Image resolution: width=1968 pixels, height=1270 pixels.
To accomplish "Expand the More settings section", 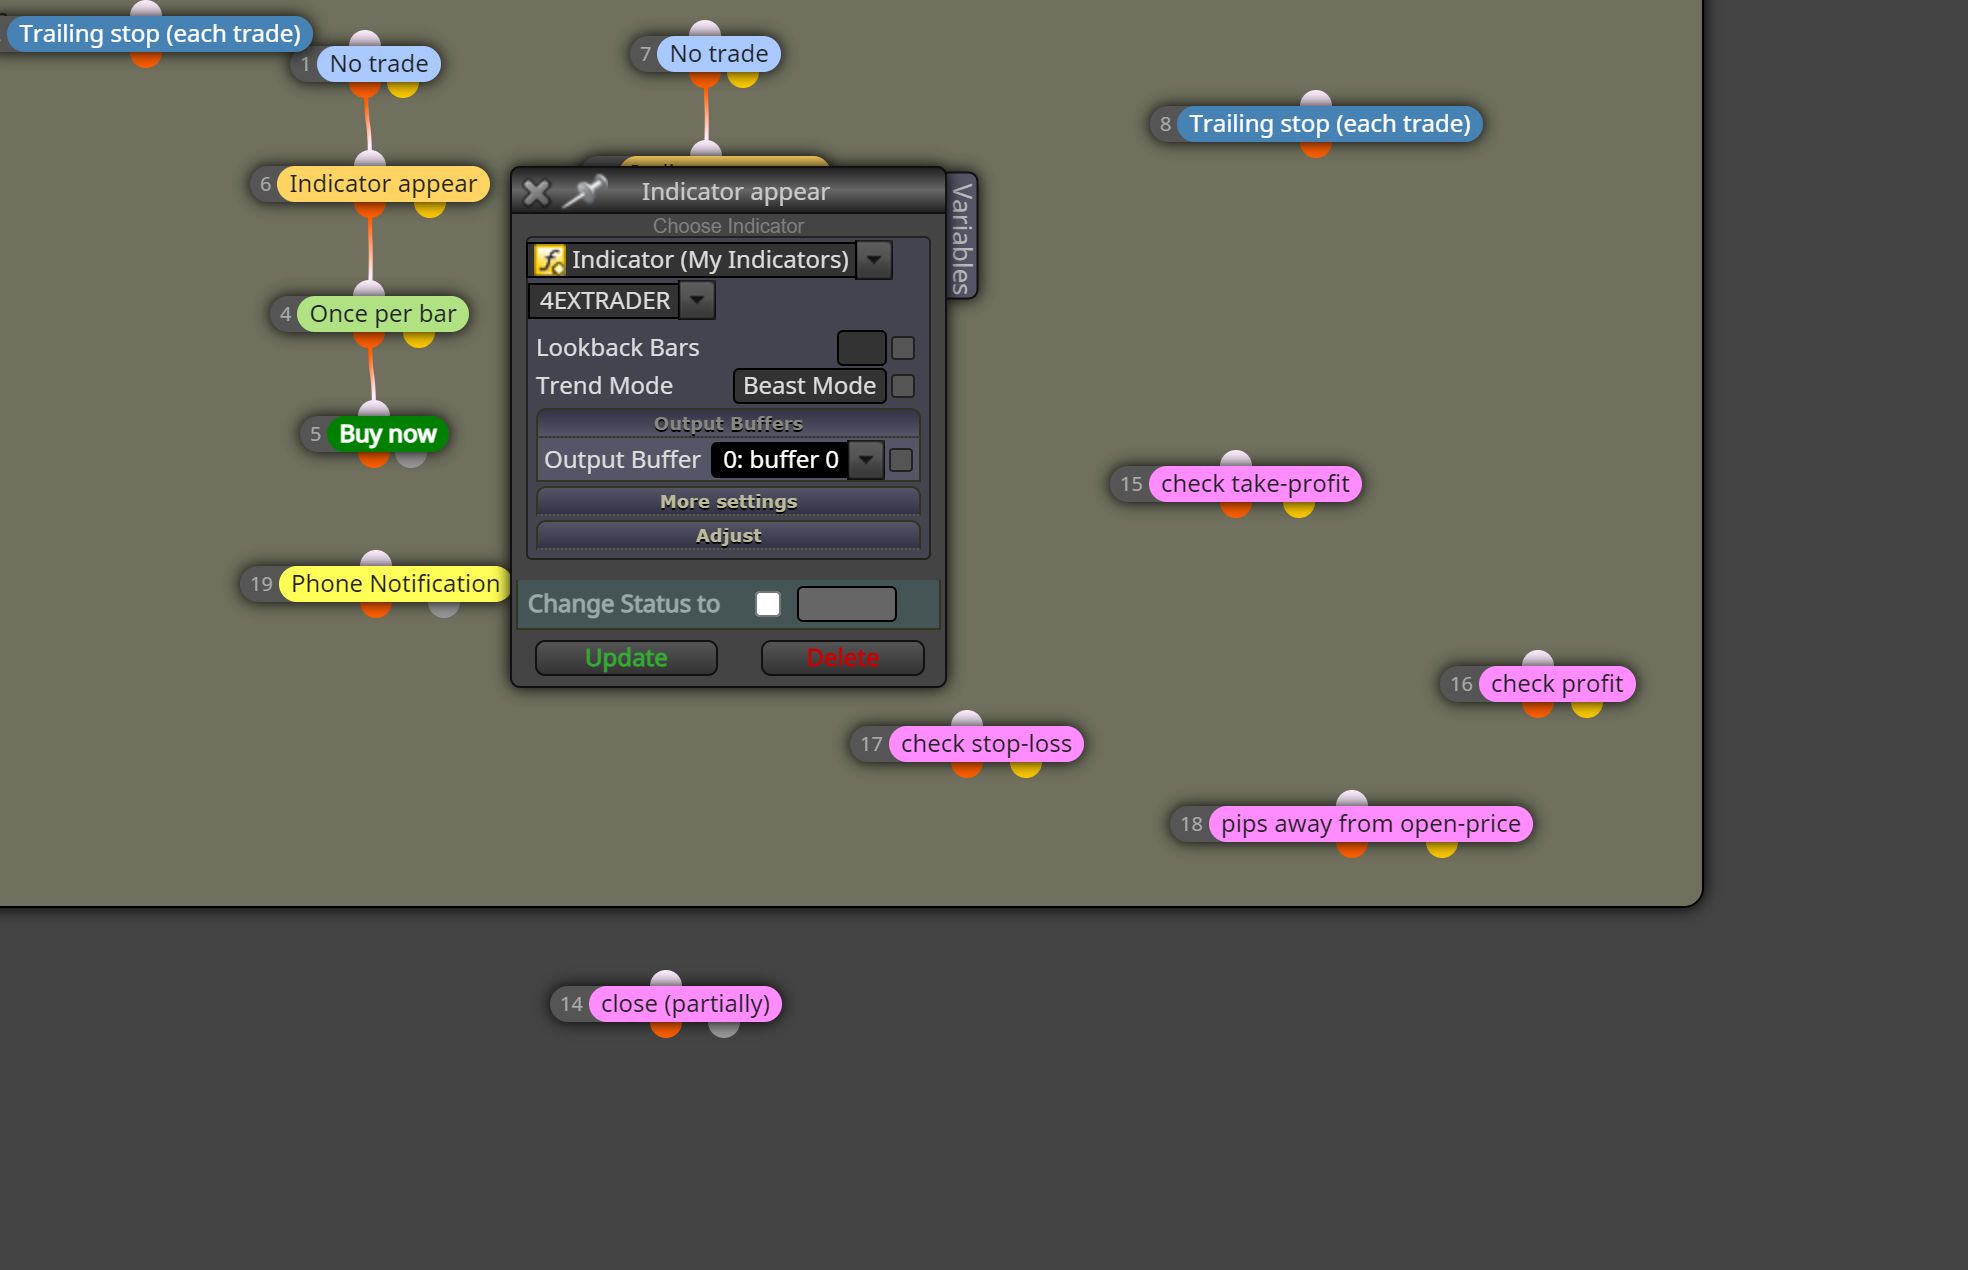I will [728, 501].
